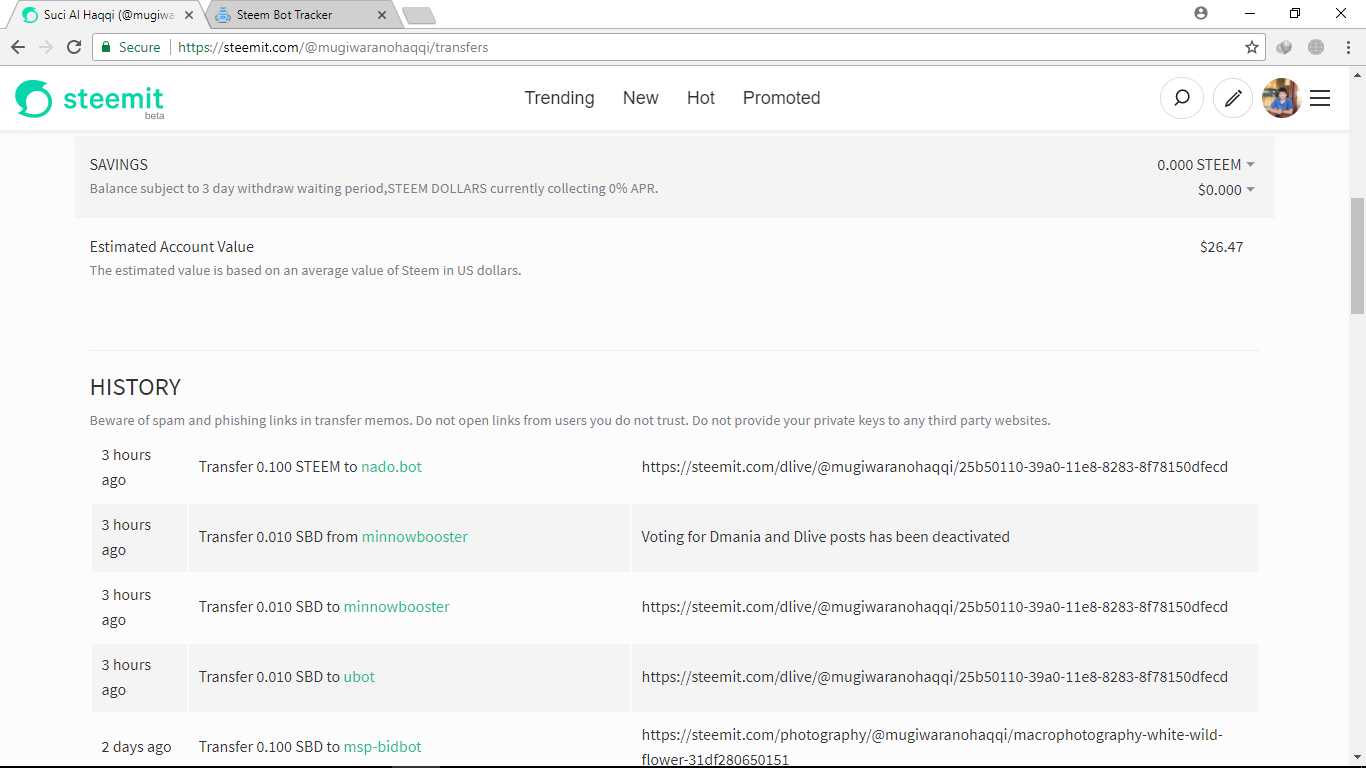This screenshot has height=768, width=1366.
Task: Go back using the browser back arrow
Action: point(17,47)
